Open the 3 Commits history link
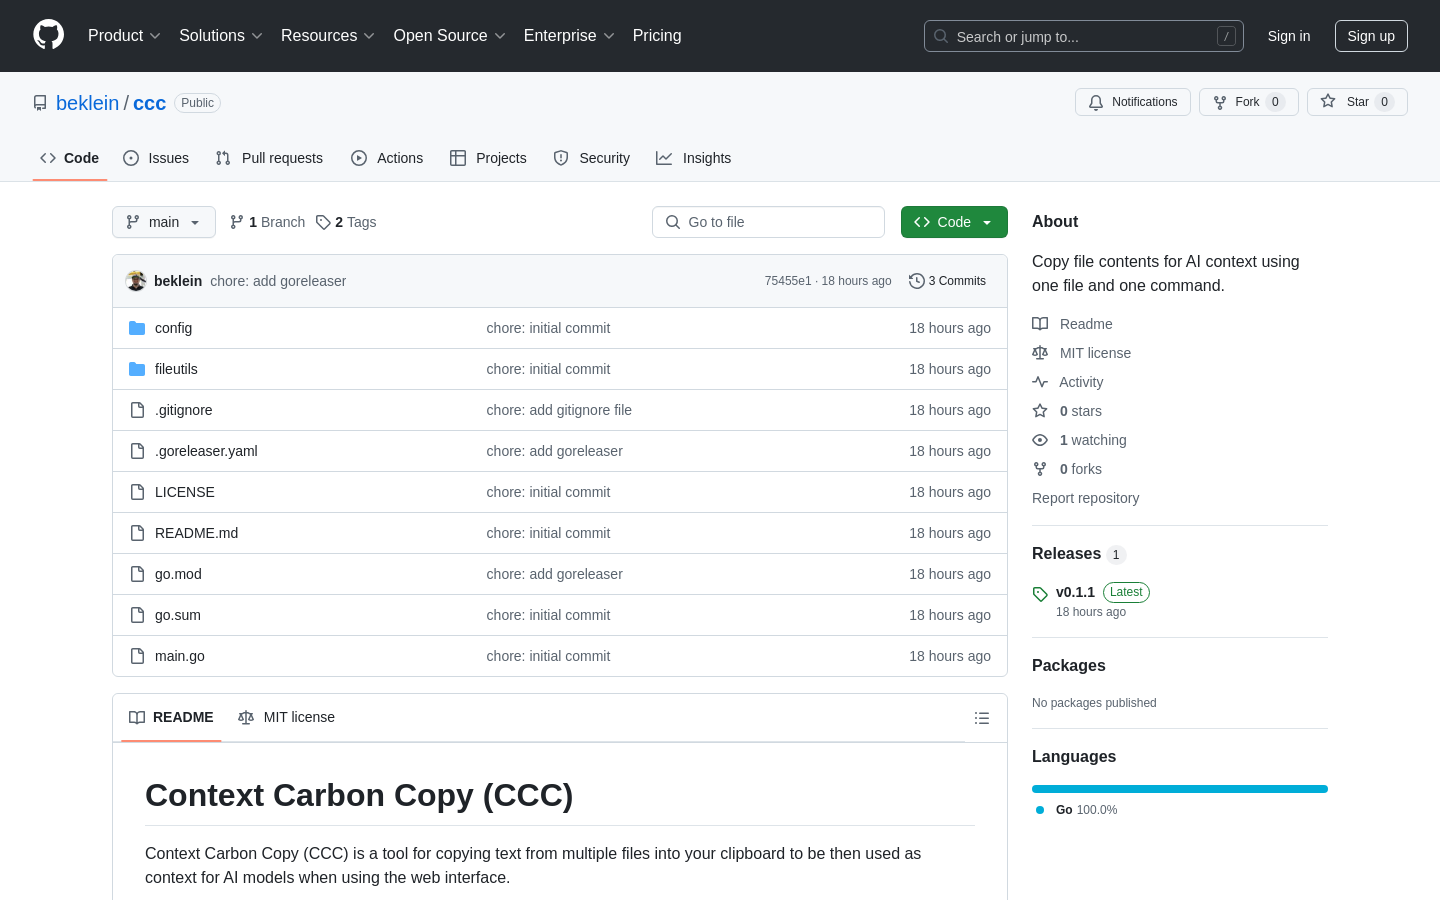Screen dimensions: 1440x900 coord(947,281)
